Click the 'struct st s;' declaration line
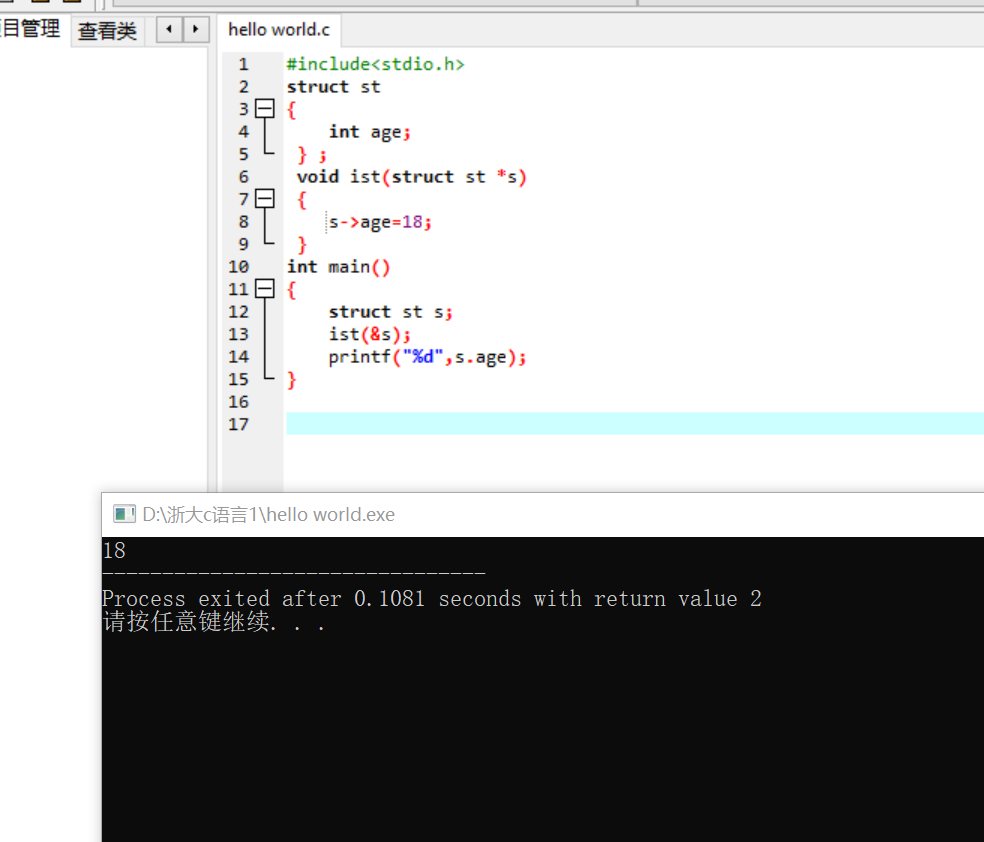Image resolution: width=984 pixels, height=842 pixels. point(390,312)
